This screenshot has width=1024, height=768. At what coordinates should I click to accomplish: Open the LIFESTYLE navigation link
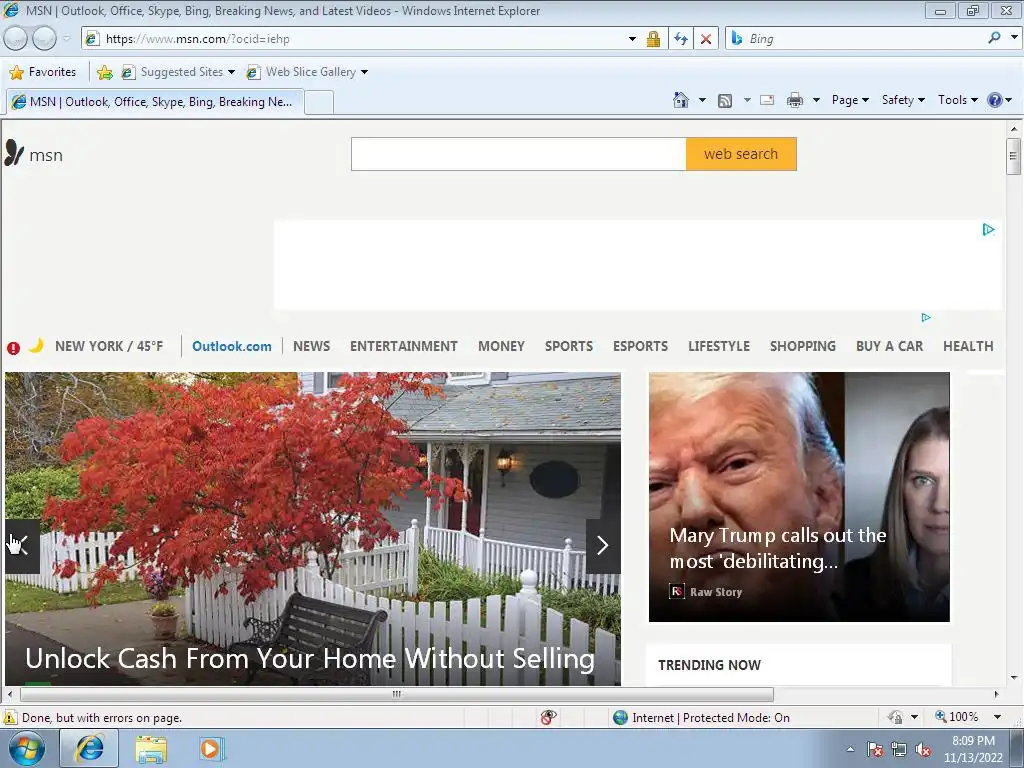click(719, 346)
